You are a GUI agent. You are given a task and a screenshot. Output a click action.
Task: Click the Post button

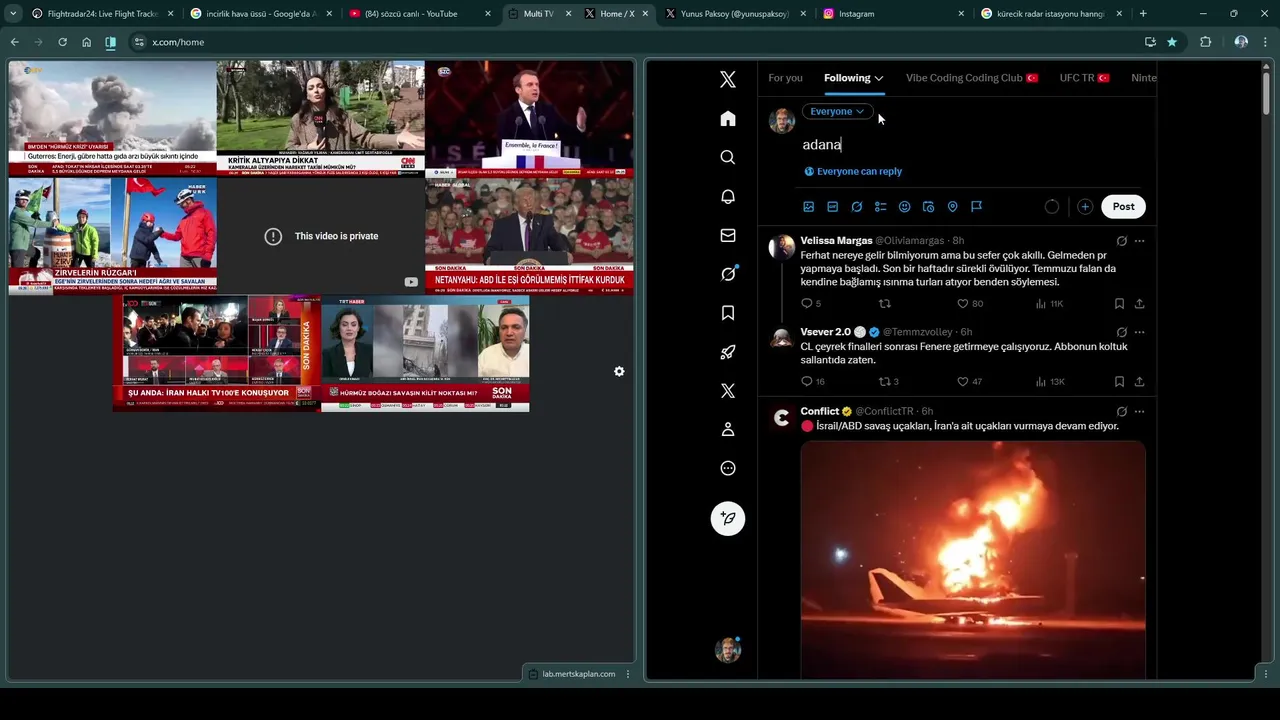click(x=1123, y=207)
